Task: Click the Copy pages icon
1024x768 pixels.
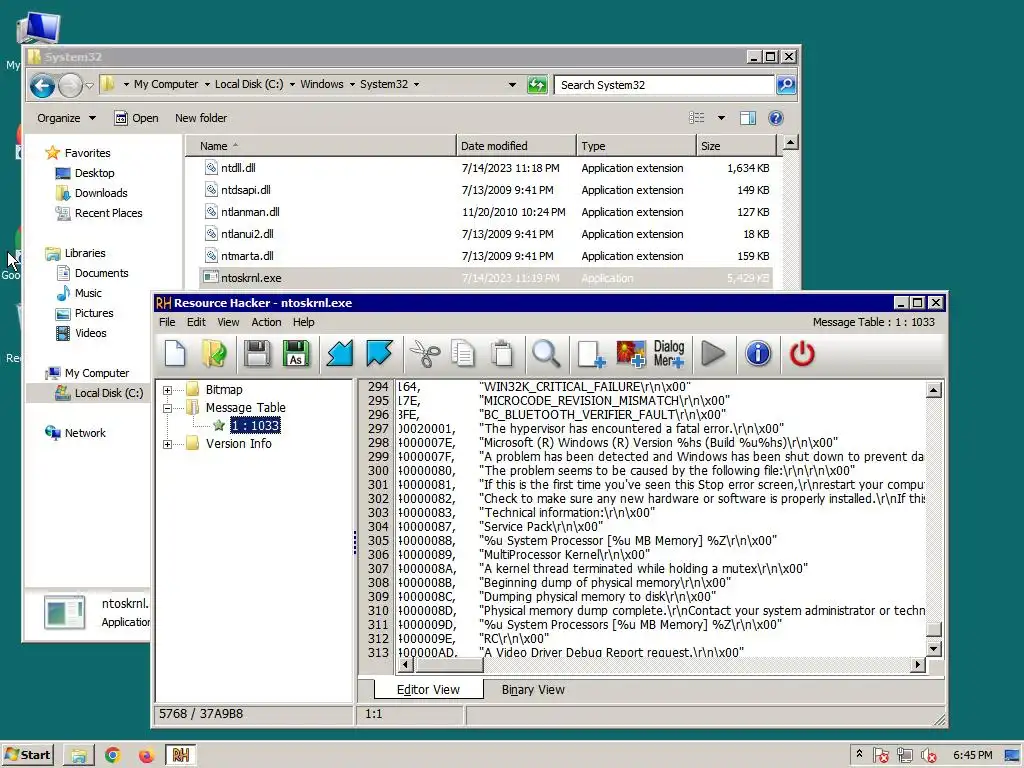Action: click(x=463, y=354)
